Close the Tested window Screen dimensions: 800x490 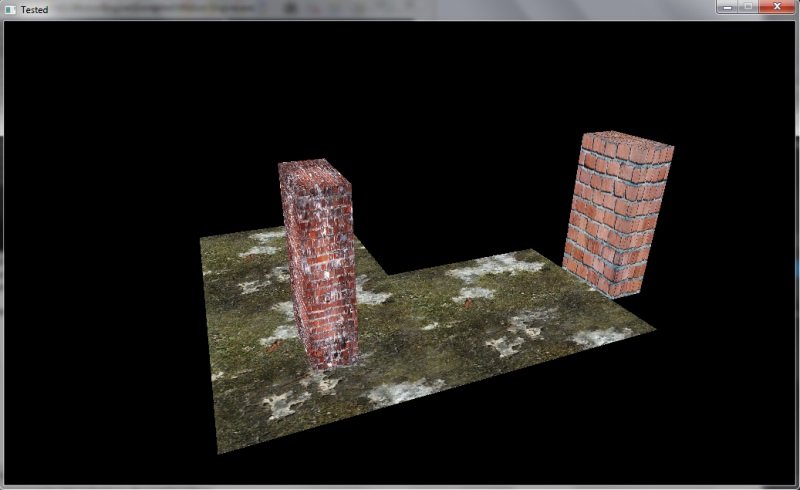pyautogui.click(x=777, y=7)
